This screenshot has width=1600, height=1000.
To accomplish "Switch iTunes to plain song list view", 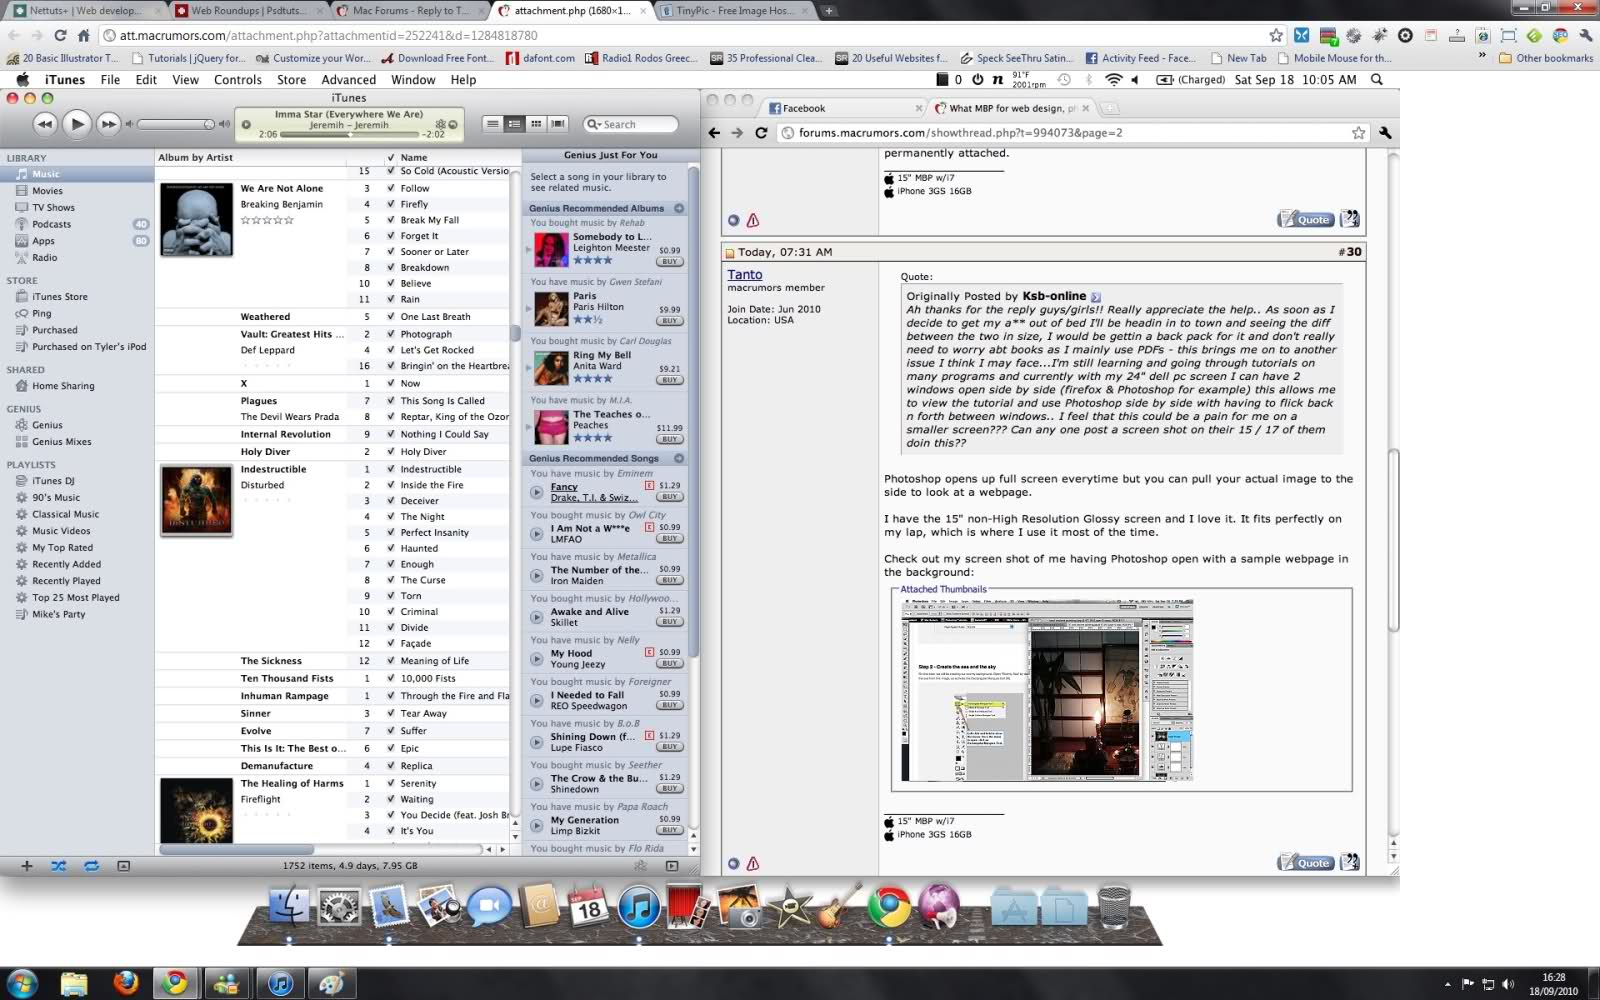I will click(x=492, y=124).
